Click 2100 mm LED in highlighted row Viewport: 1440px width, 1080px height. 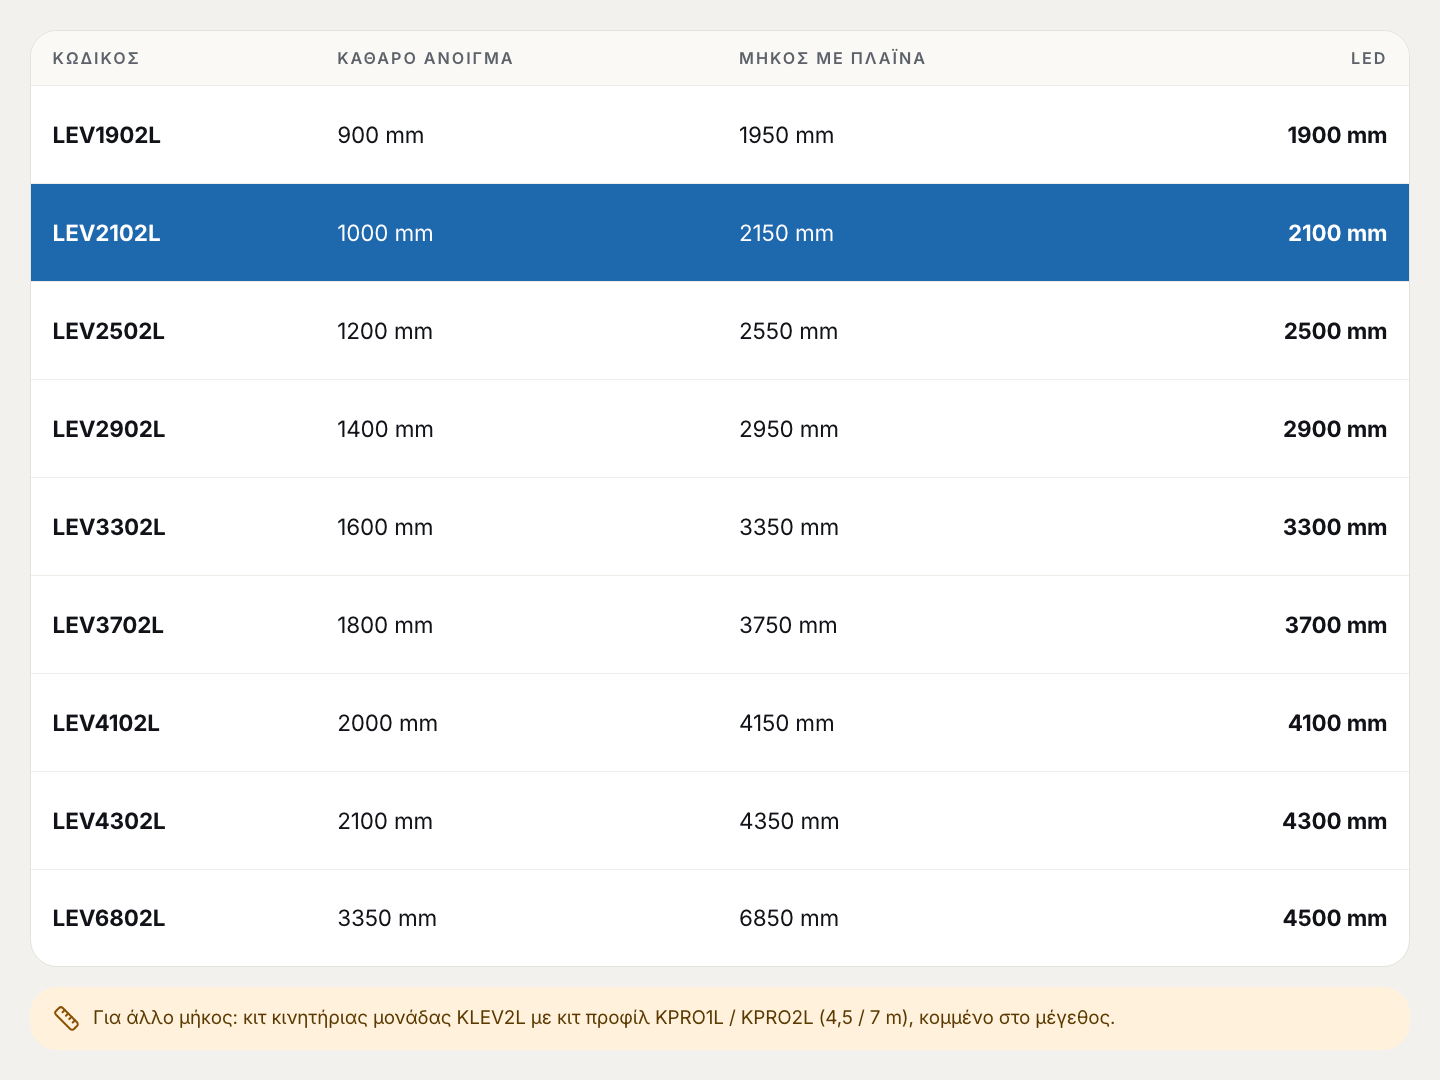coord(1337,233)
